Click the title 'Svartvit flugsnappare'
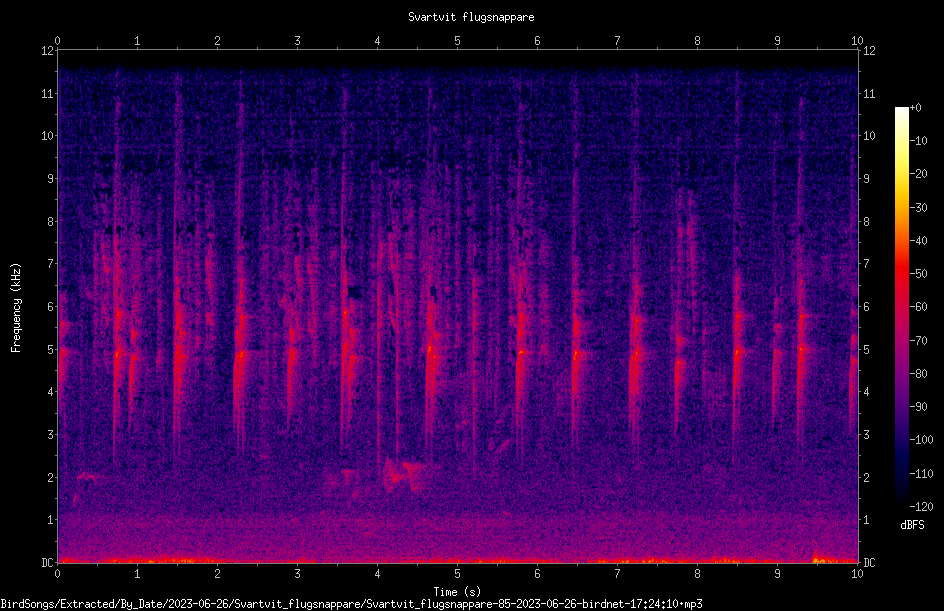This screenshot has height=611, width=944. (471, 17)
